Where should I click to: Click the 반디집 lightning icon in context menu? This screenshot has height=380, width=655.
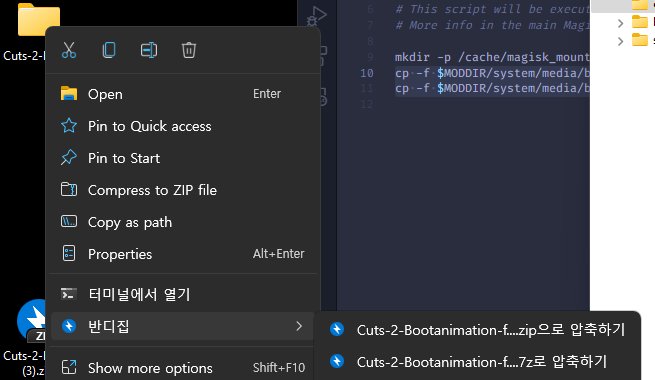[69, 326]
